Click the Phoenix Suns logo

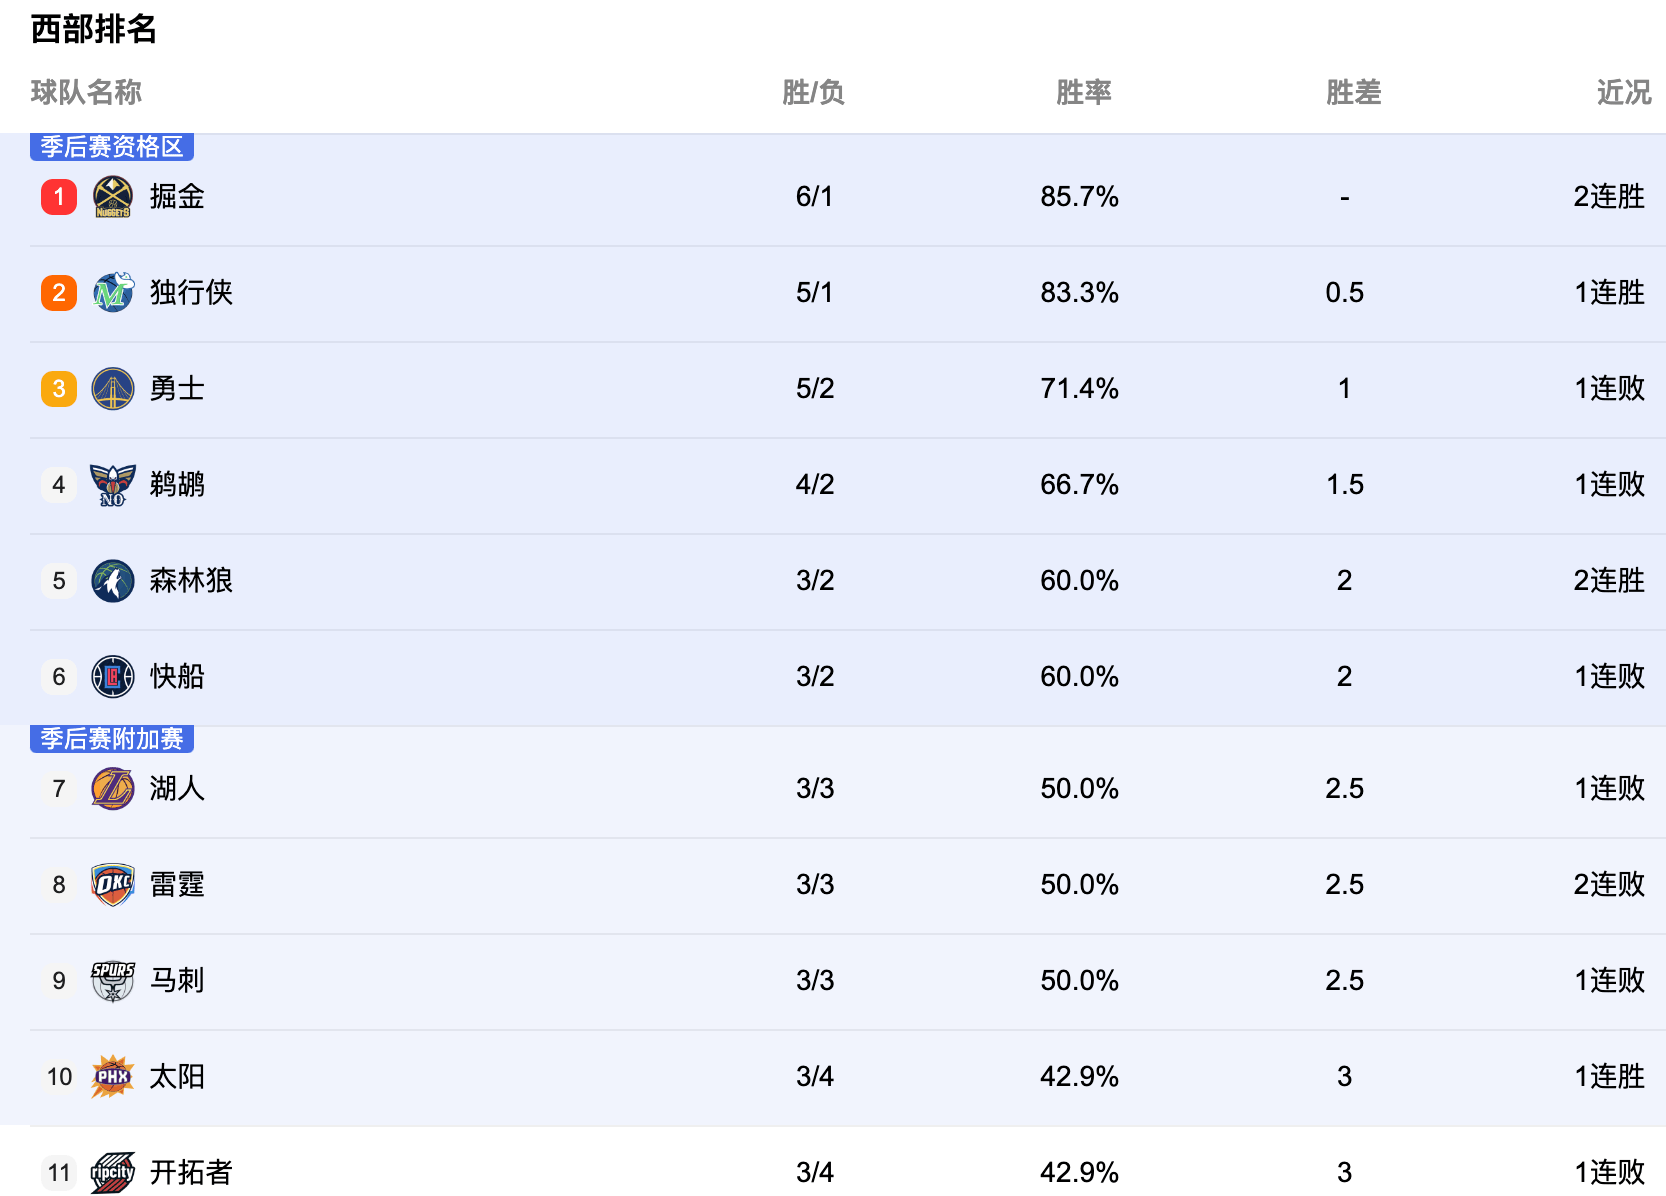coord(113,1077)
